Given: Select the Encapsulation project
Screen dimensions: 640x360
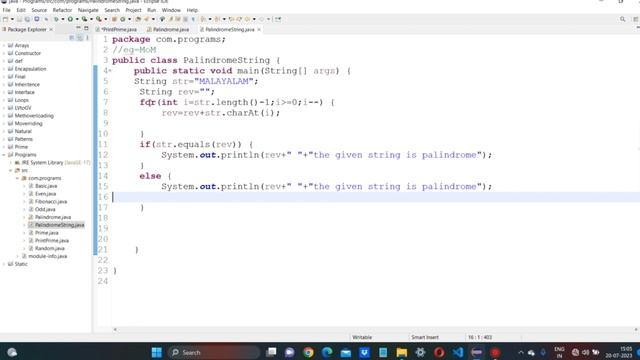Looking at the screenshot, I should pos(30,69).
